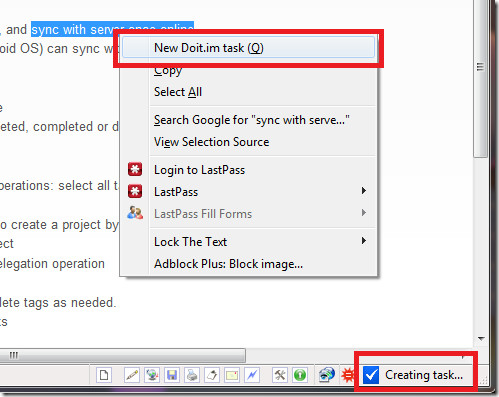This screenshot has width=499, height=397.
Task: Click the blue lightning bolt icon
Action: (x=252, y=375)
